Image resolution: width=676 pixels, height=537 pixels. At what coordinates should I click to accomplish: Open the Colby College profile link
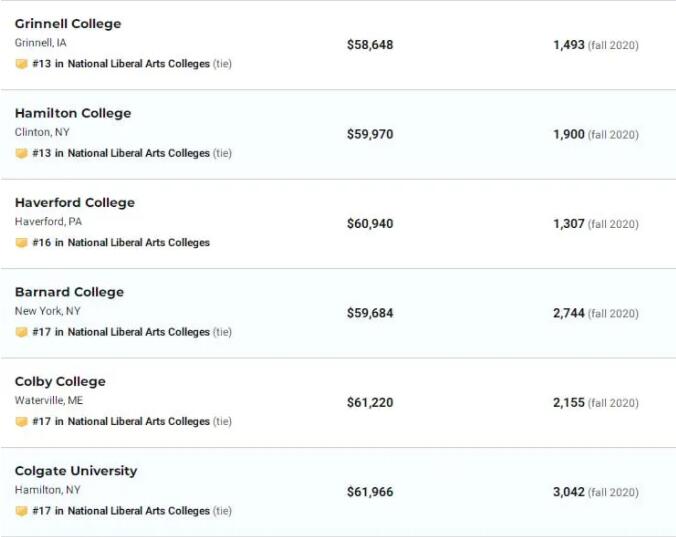click(x=60, y=382)
